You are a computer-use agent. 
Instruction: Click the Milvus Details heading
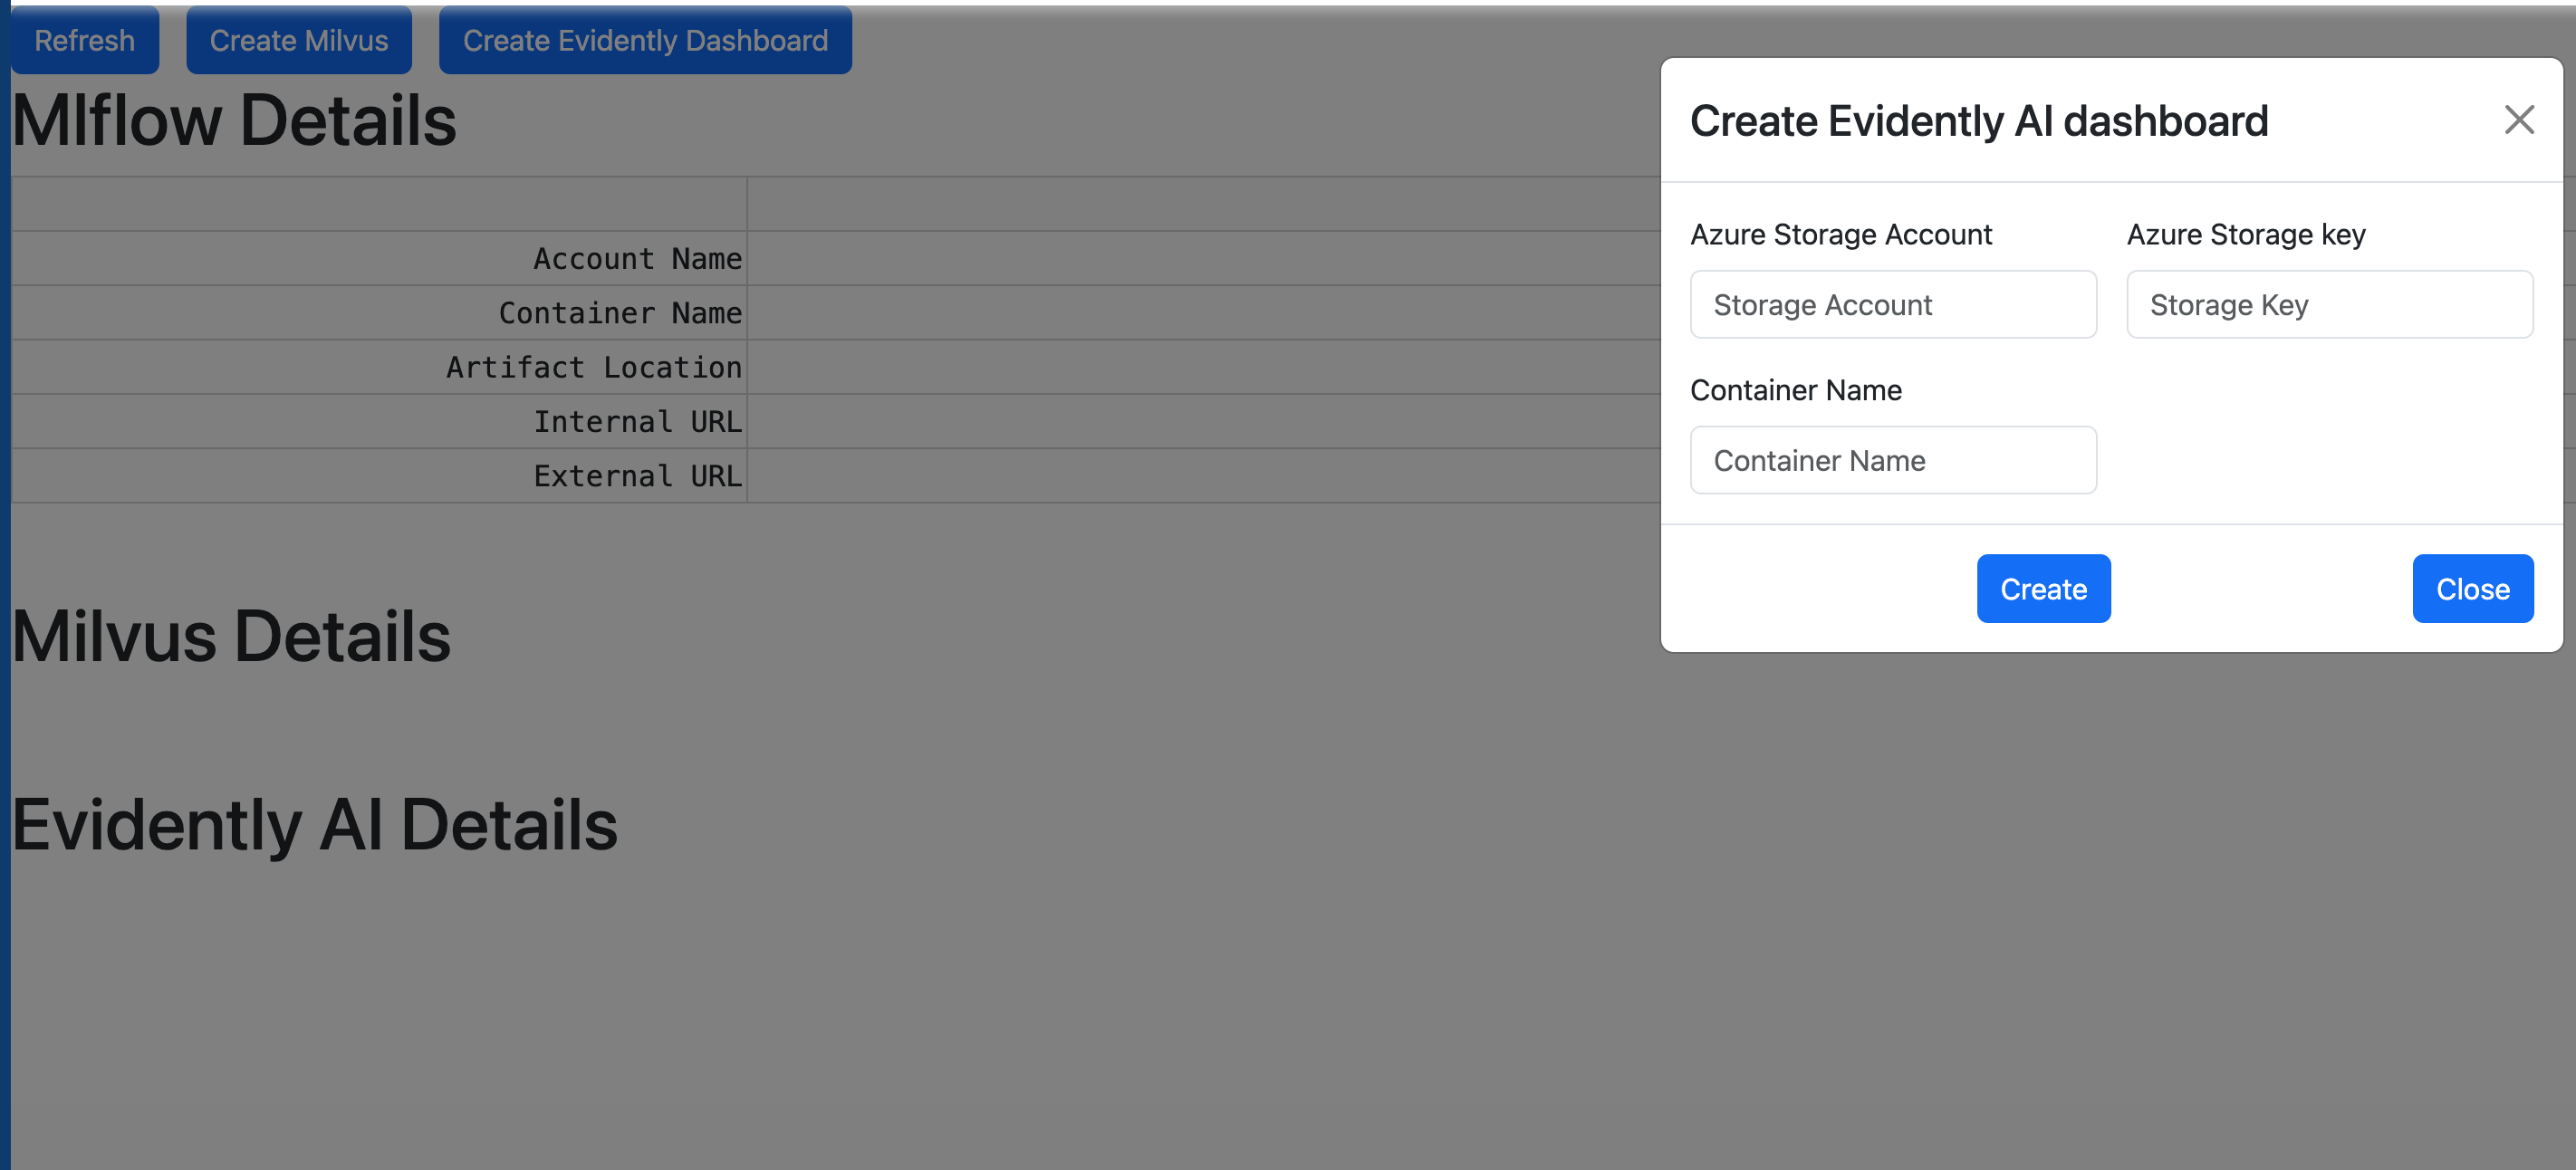(231, 636)
